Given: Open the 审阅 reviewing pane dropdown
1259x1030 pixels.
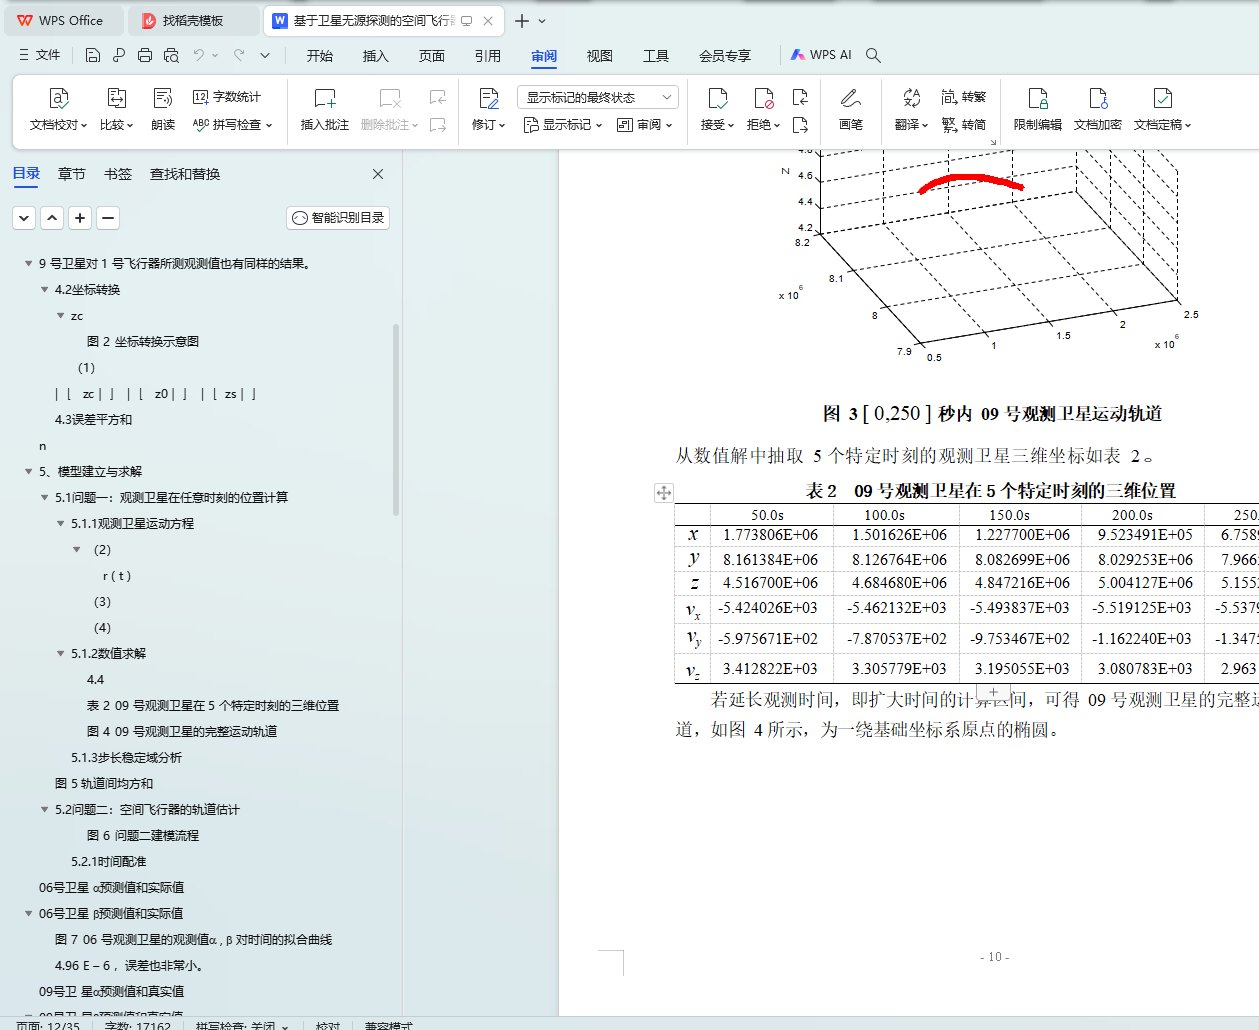Looking at the screenshot, I should point(645,125).
